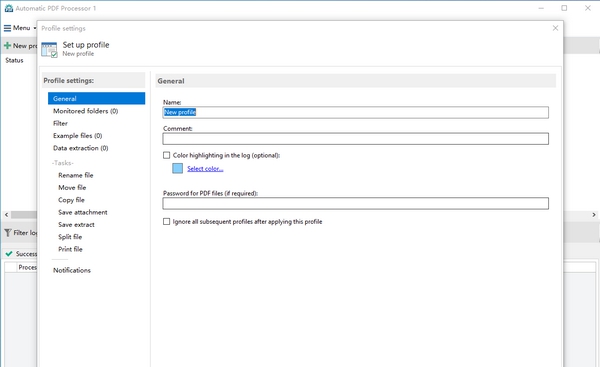
Task: Click the Name input field
Action: (x=355, y=112)
